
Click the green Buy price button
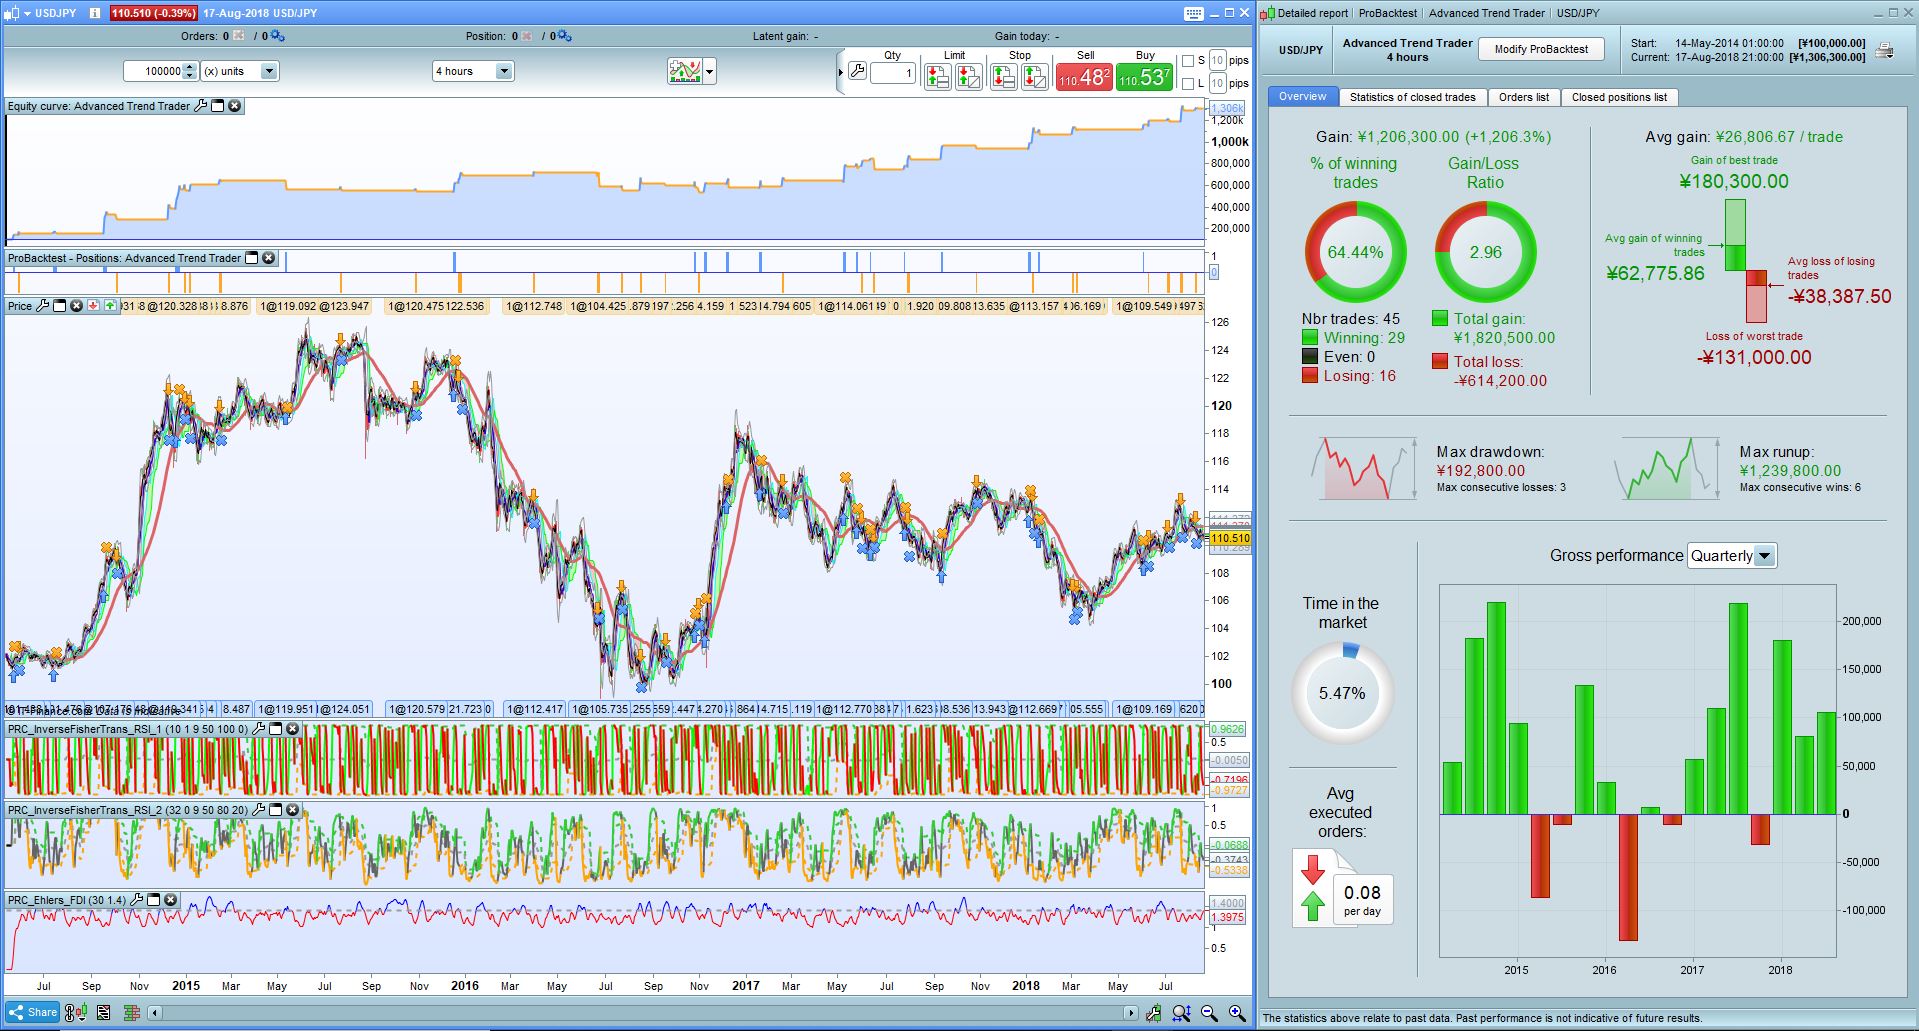[1144, 77]
